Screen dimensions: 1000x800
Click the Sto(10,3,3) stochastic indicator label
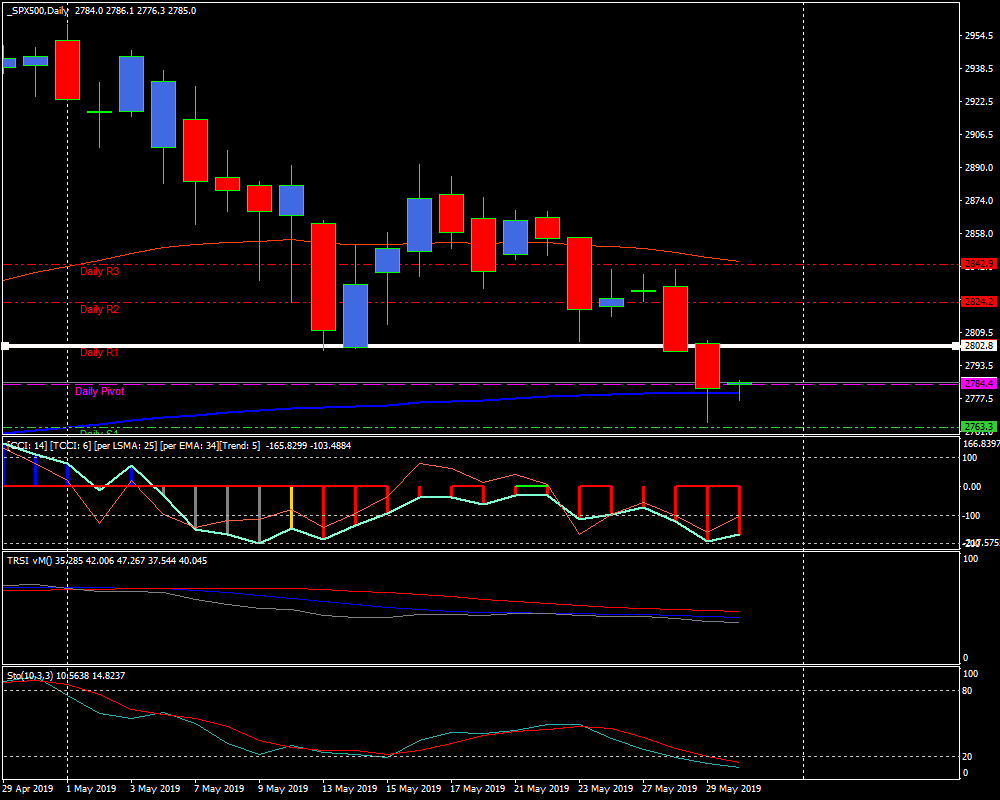(30, 676)
